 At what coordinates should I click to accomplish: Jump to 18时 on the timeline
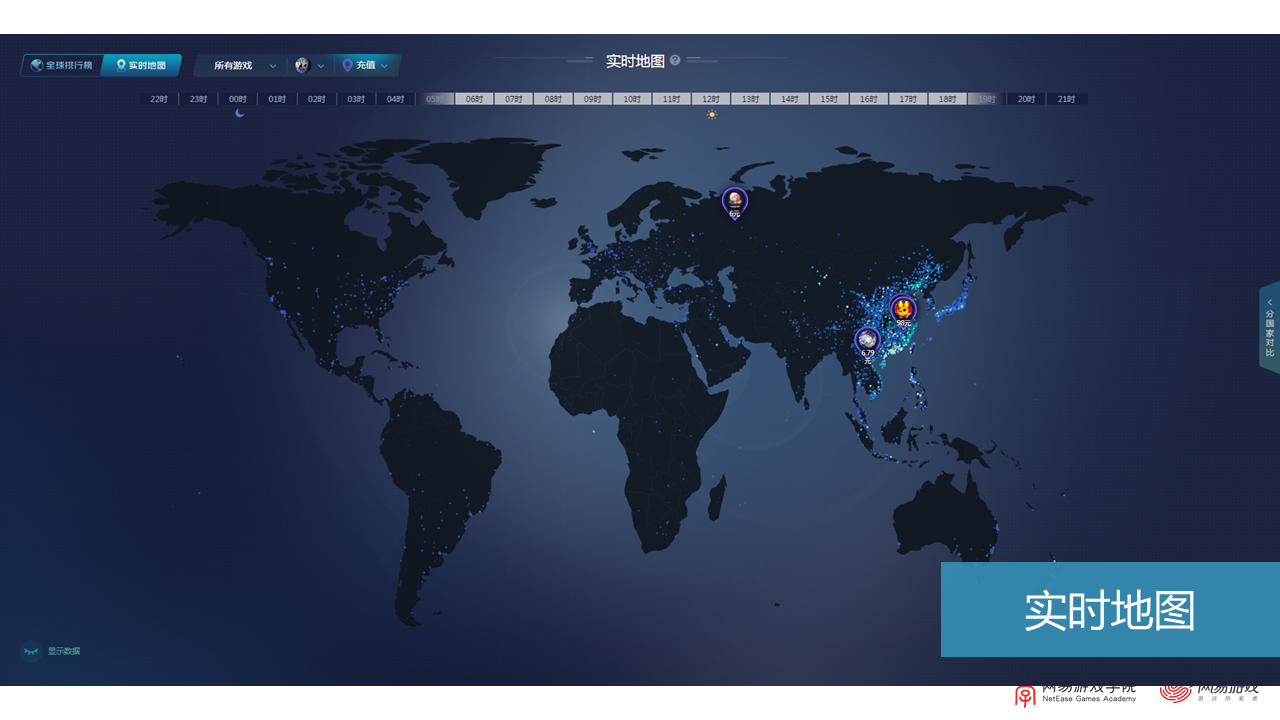[947, 99]
